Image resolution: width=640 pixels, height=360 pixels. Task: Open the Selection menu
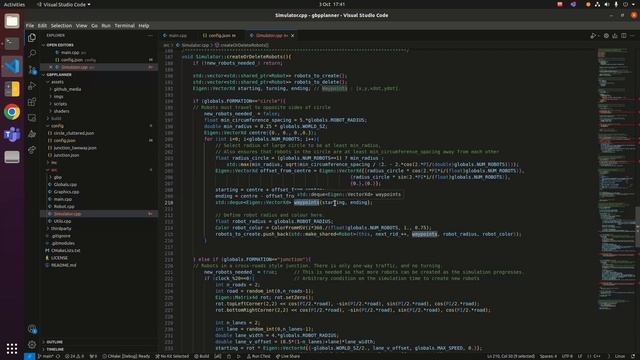point(61,26)
